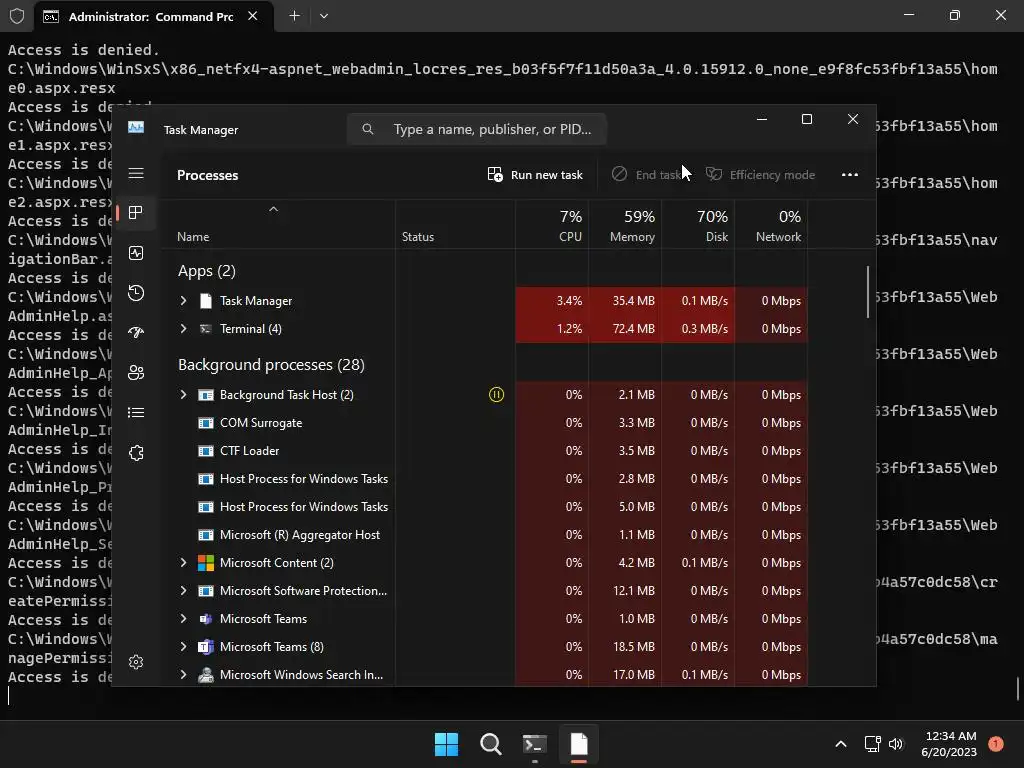
Task: Select the 5.0 MB Host Process row
Action: (485, 507)
